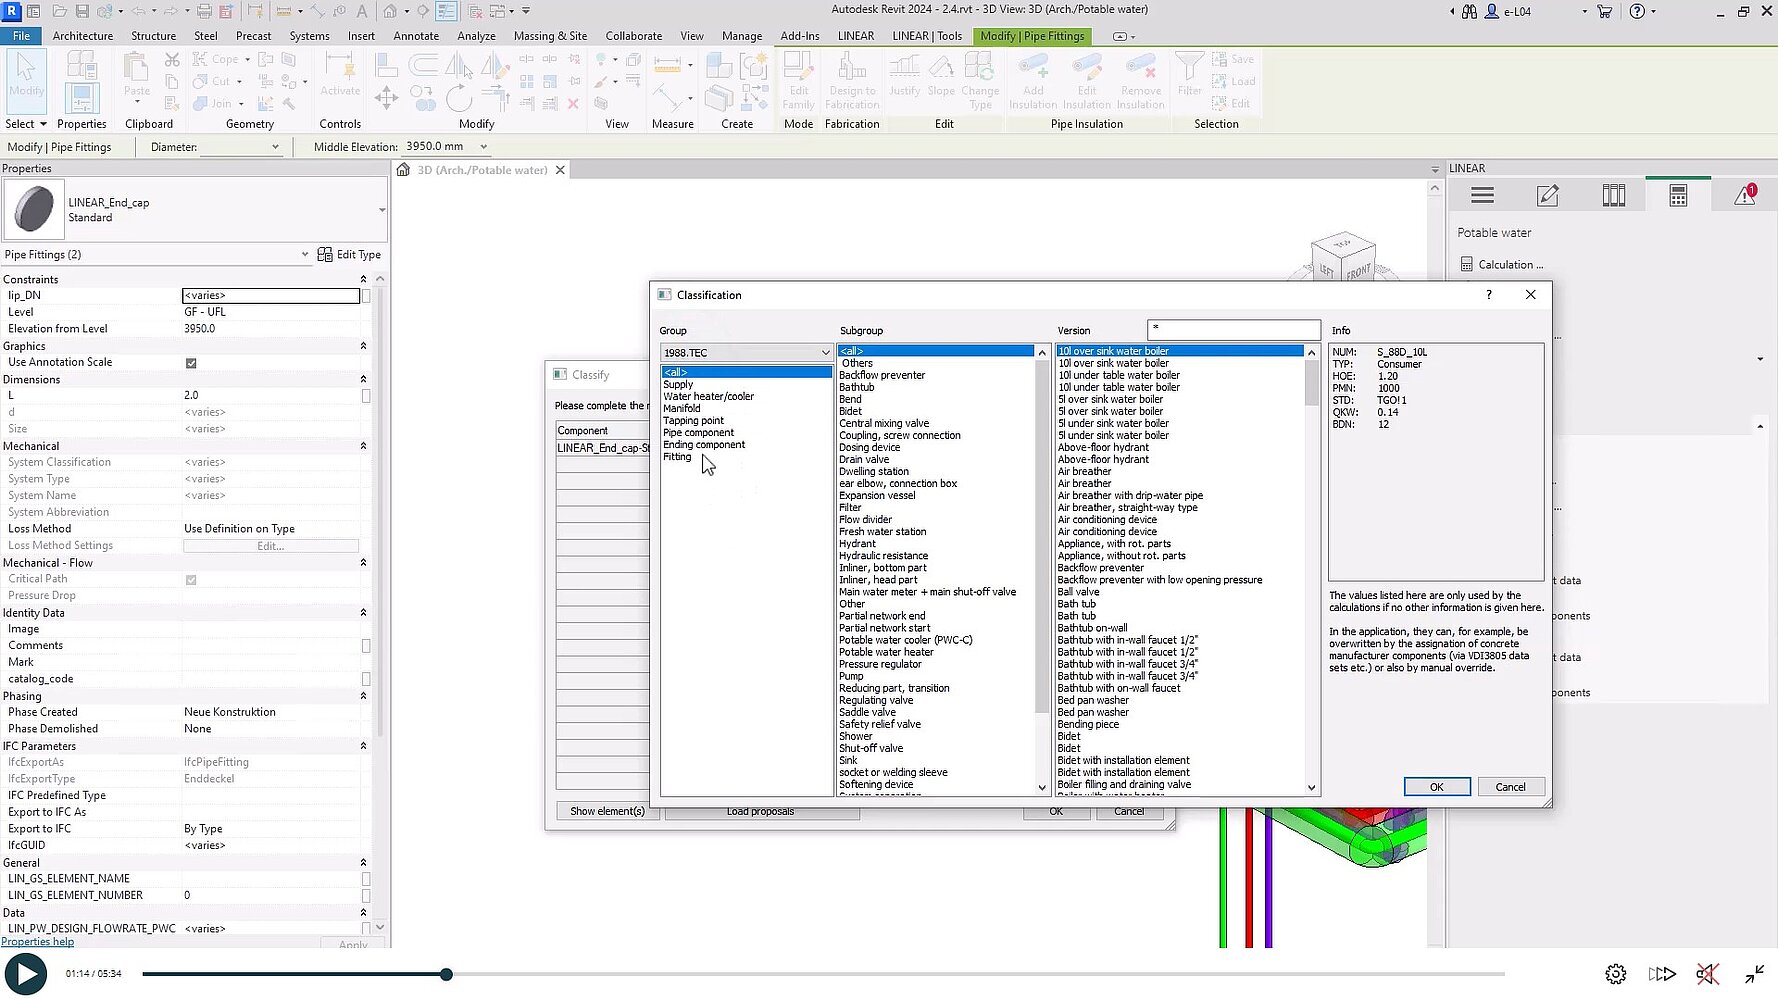Click the video progress slider handle
The image size is (1778, 1000).
pos(446,974)
